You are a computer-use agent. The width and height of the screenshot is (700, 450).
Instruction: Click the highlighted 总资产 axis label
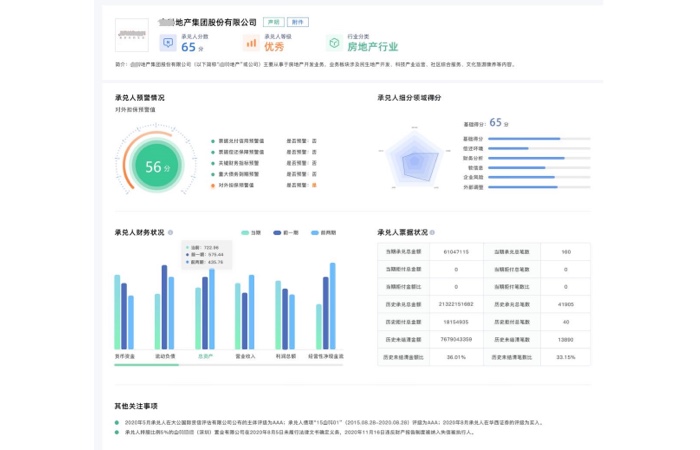point(205,356)
